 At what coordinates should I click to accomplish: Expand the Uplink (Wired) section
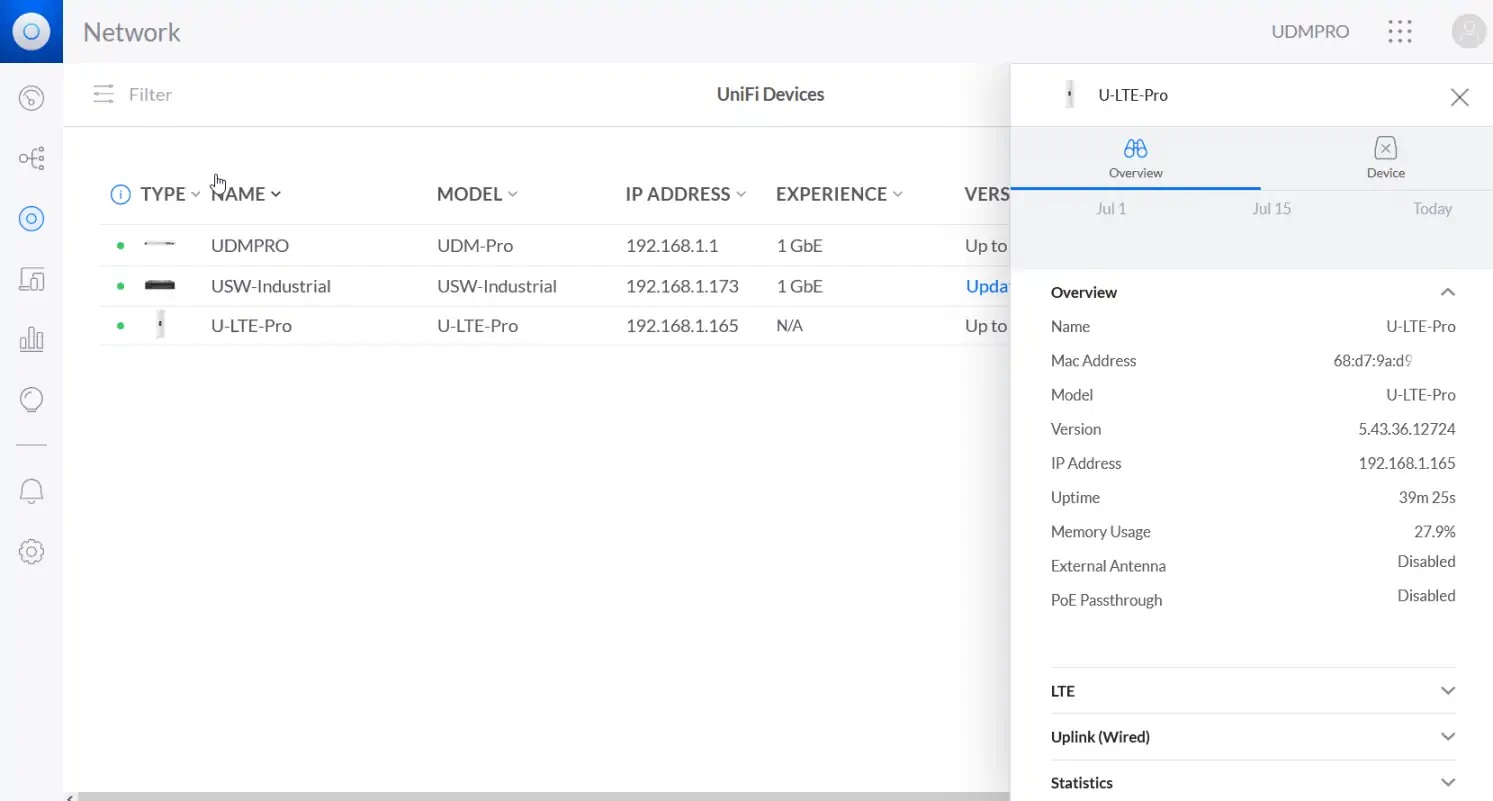(x=1447, y=737)
